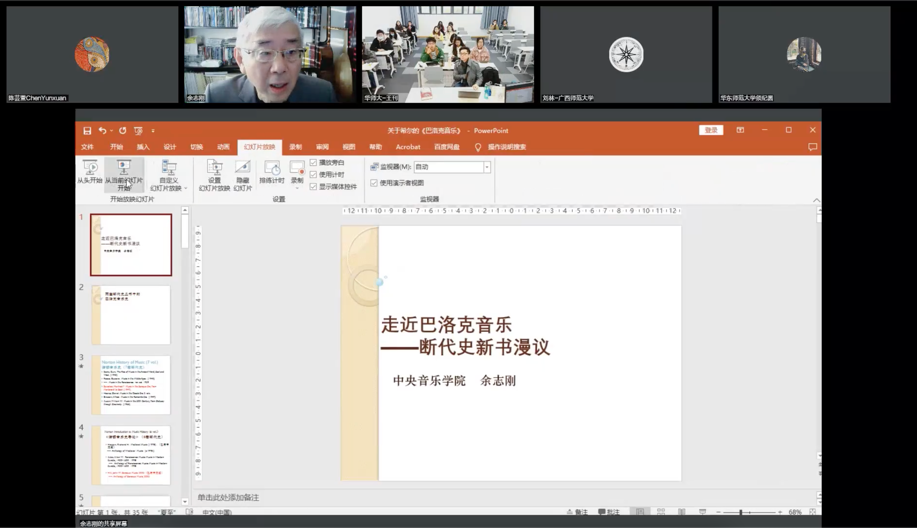The image size is (917, 528).
Task: Uncheck Use Presenter View (使用演示者视图)
Action: point(374,183)
